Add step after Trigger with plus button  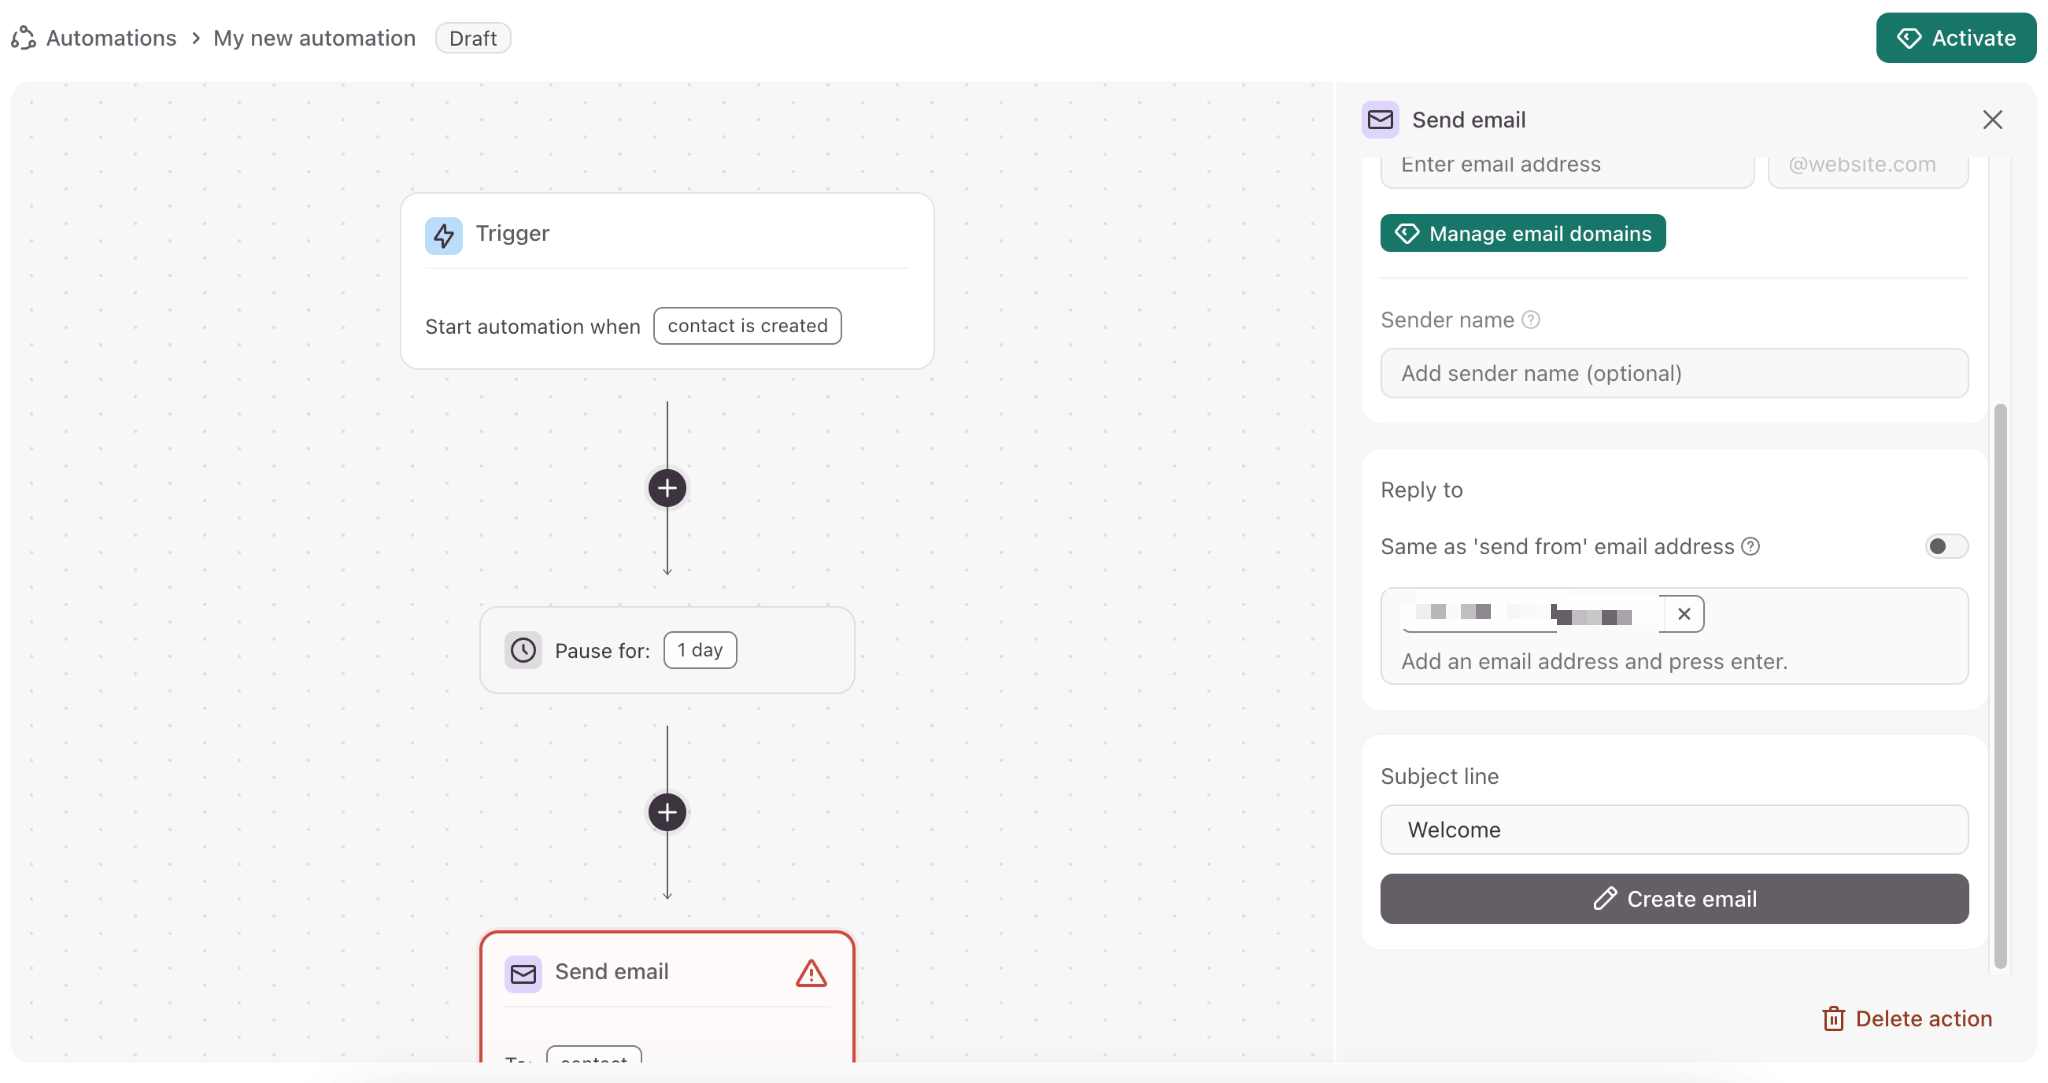[x=667, y=488]
